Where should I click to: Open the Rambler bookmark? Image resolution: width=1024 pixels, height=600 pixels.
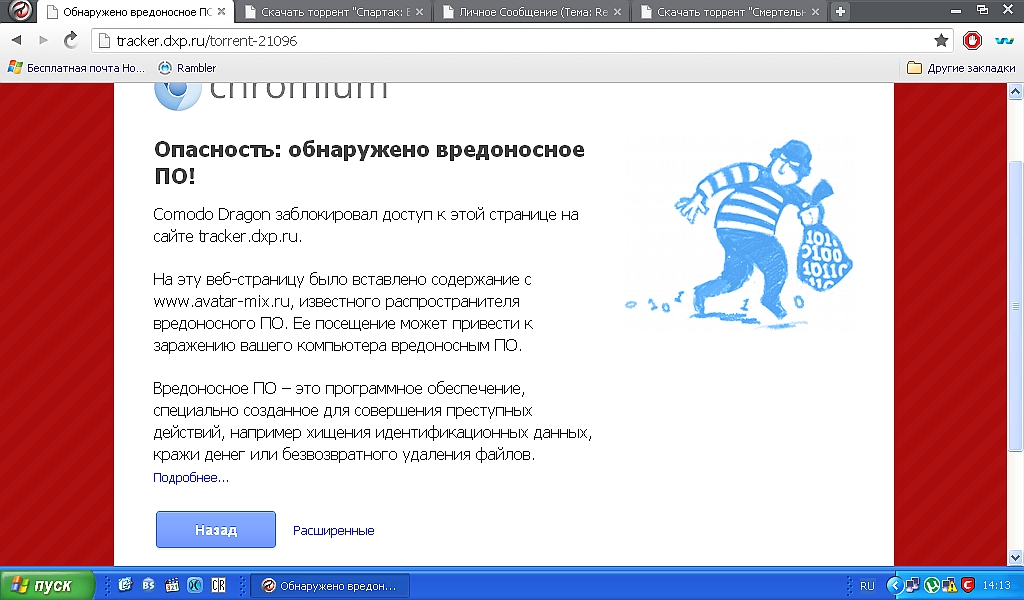[187, 68]
